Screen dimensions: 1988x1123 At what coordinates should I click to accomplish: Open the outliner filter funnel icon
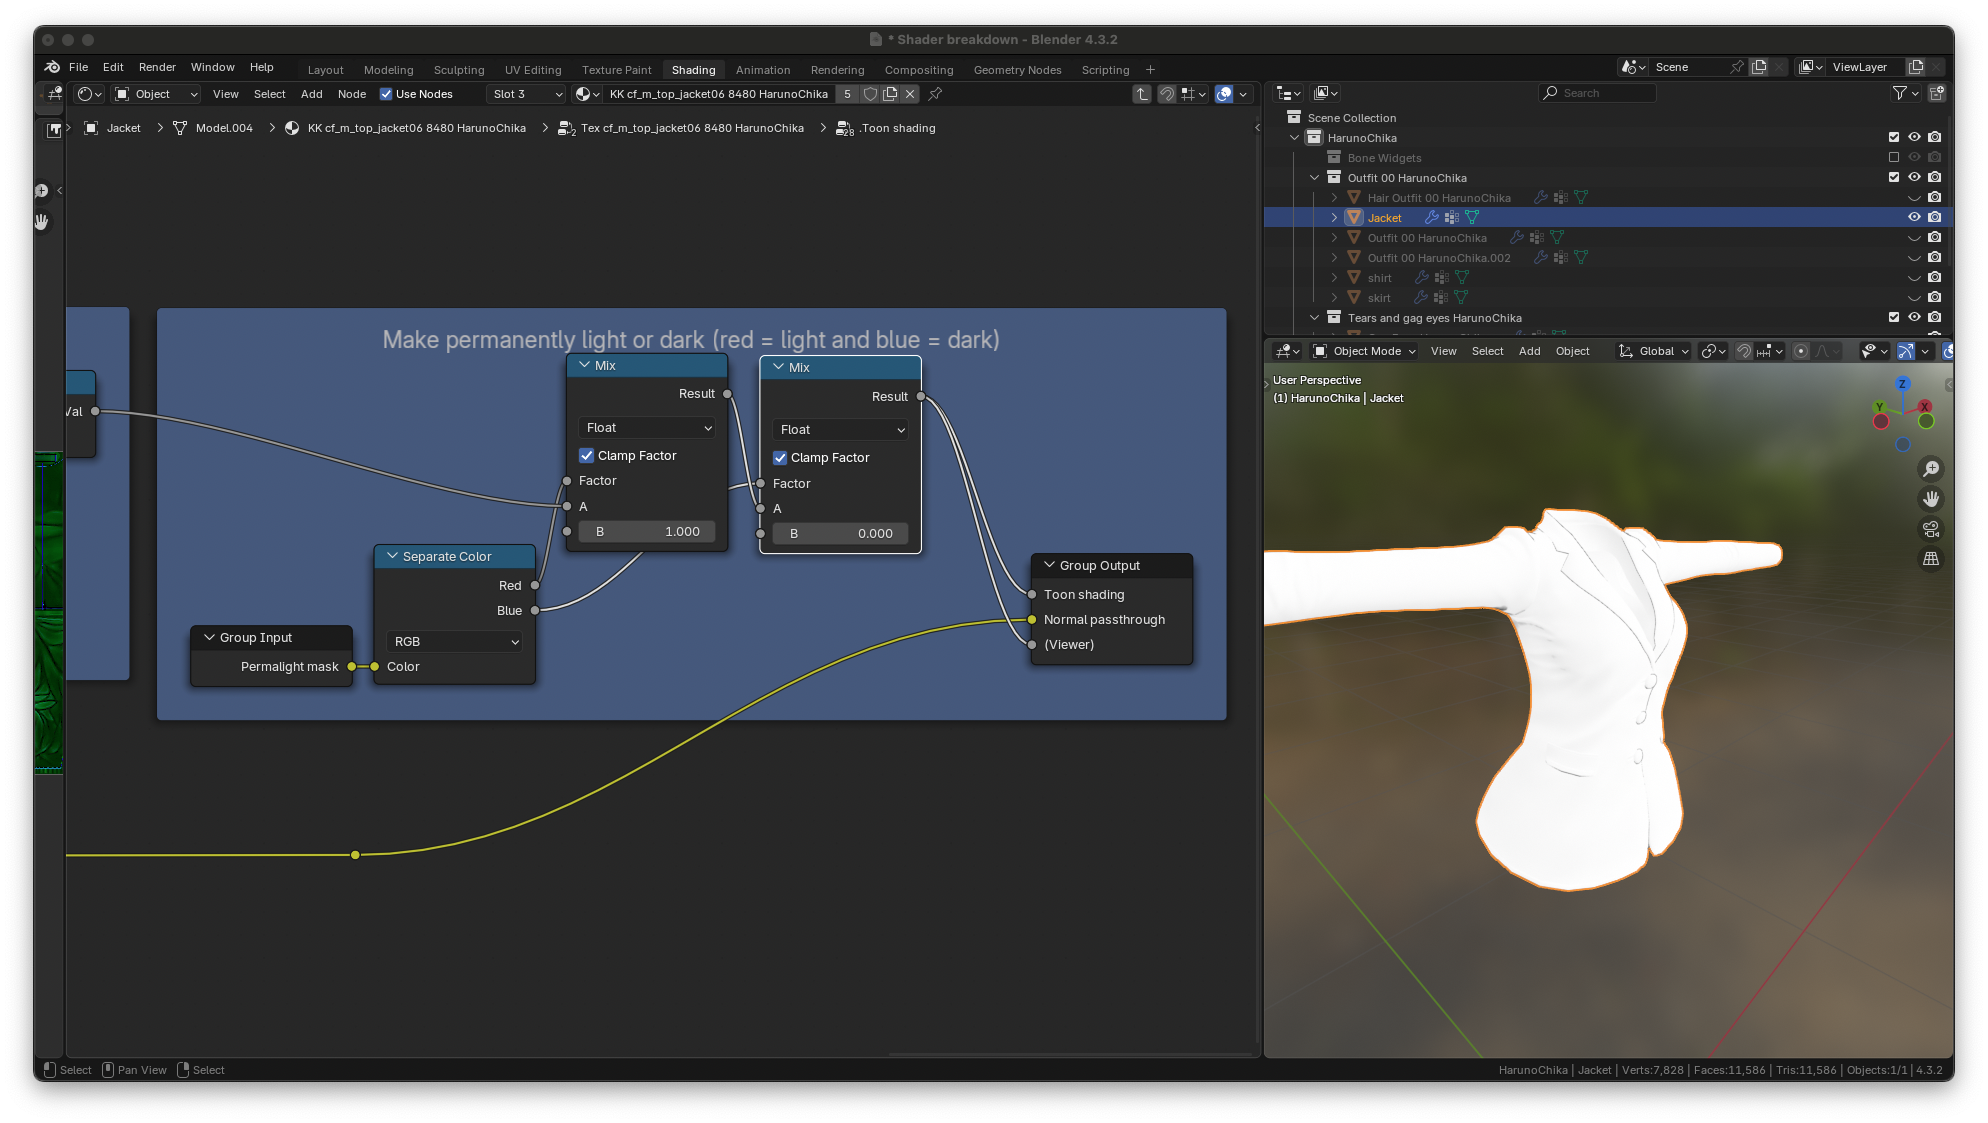[1899, 93]
